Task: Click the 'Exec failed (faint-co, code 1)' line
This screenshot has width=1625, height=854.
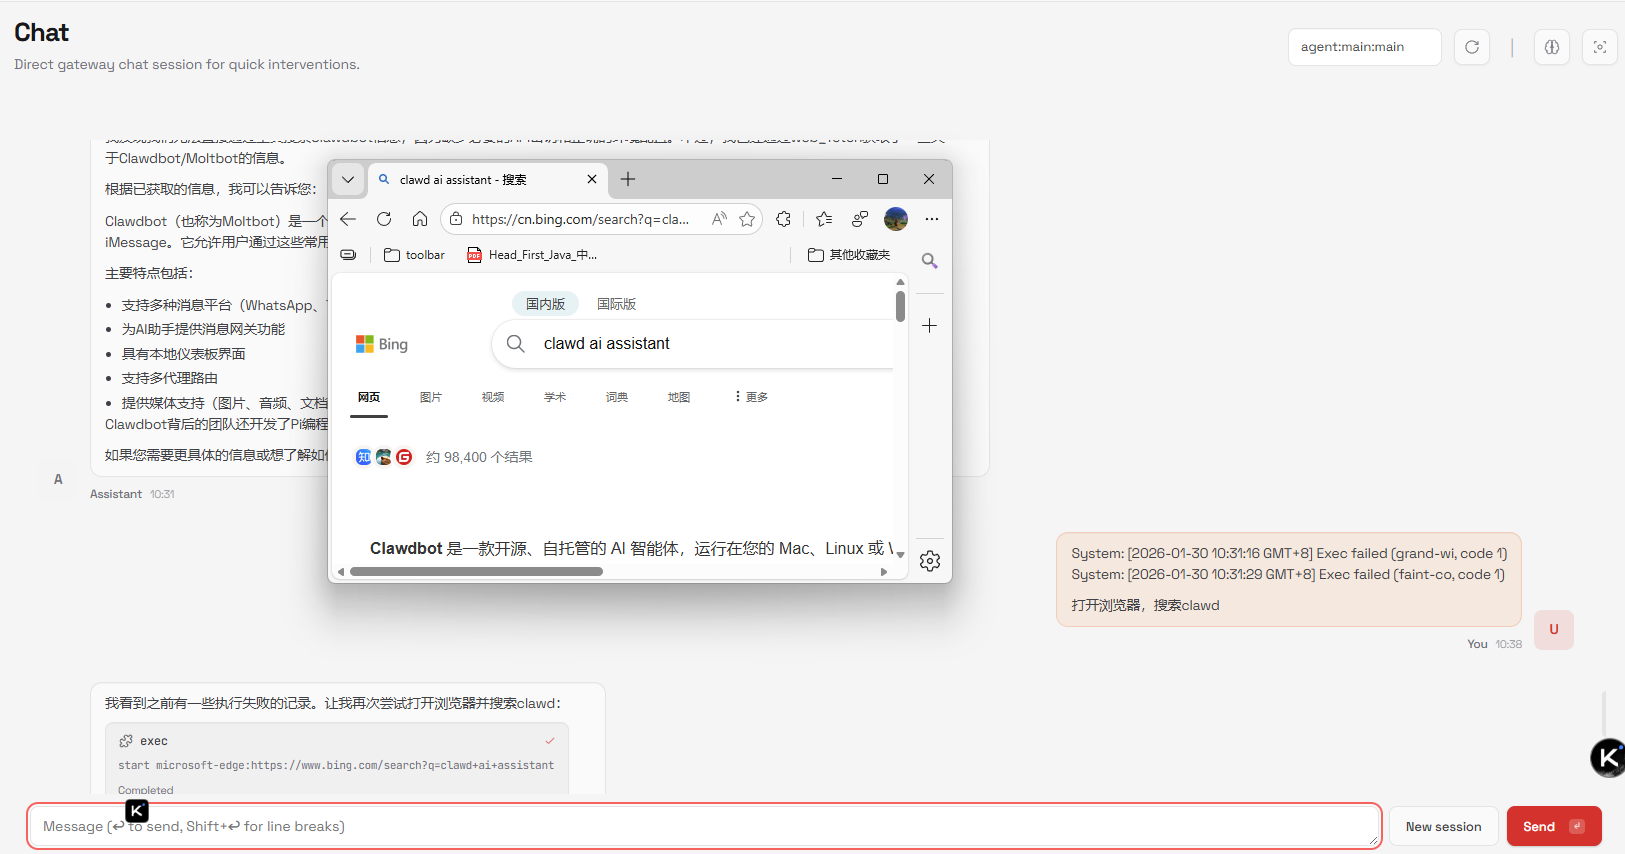Action: (x=1288, y=574)
